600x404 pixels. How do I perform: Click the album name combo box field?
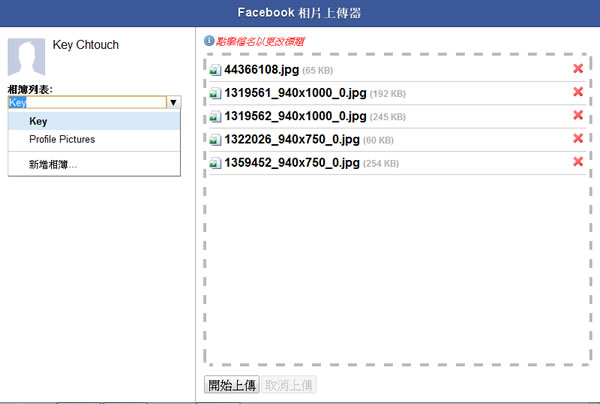pyautogui.click(x=86, y=102)
